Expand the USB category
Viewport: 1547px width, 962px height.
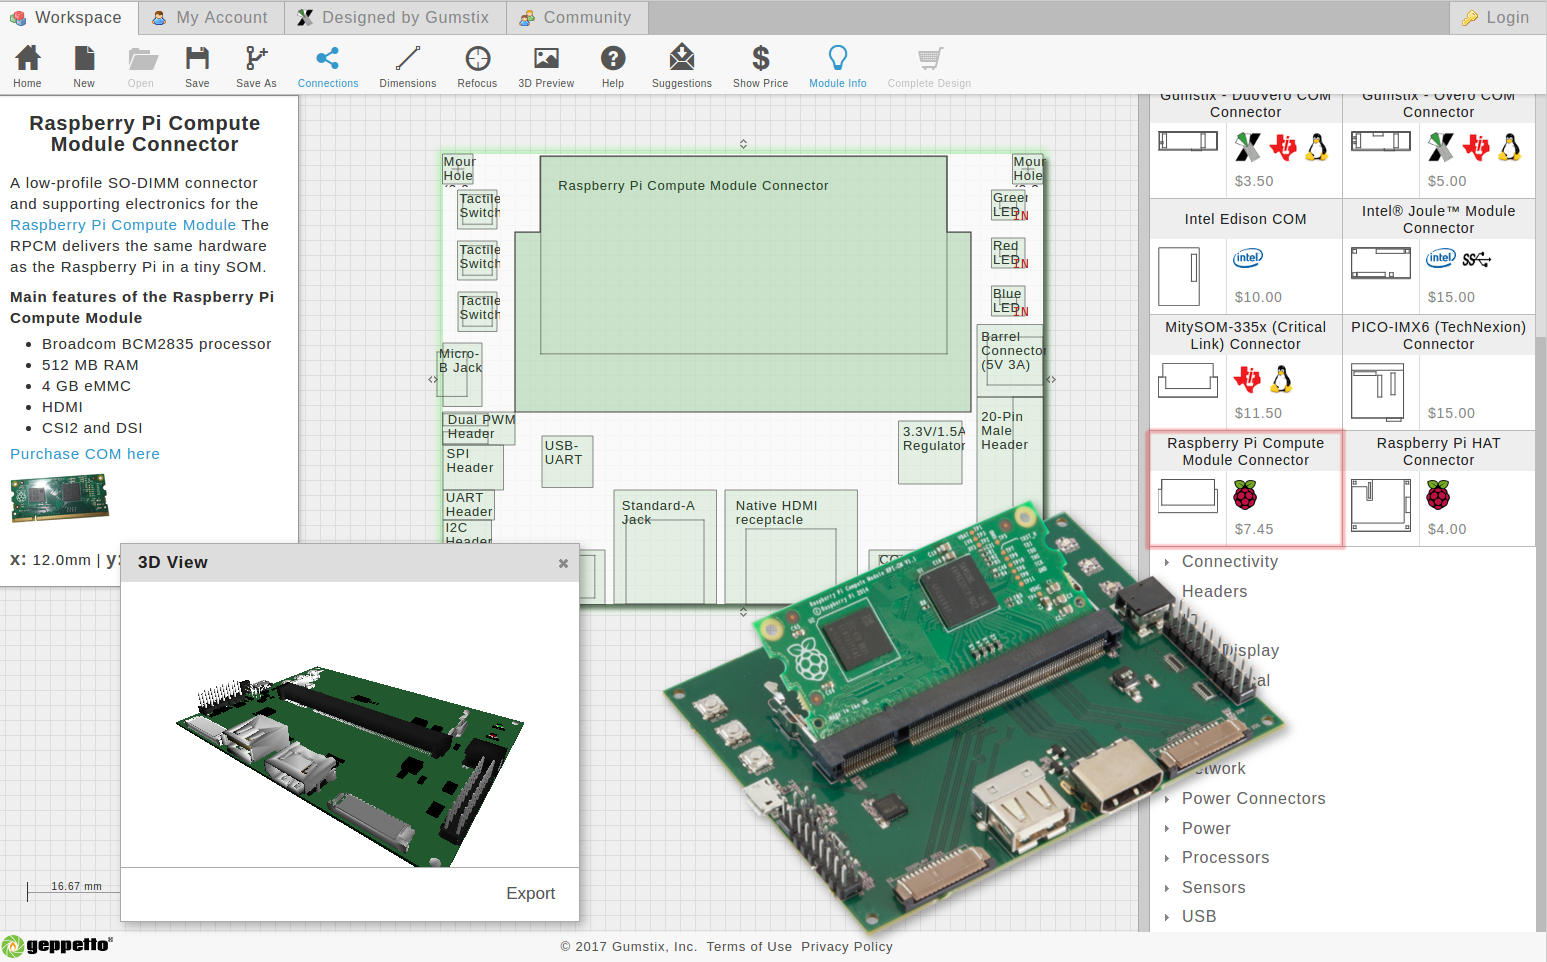pyautogui.click(x=1199, y=917)
